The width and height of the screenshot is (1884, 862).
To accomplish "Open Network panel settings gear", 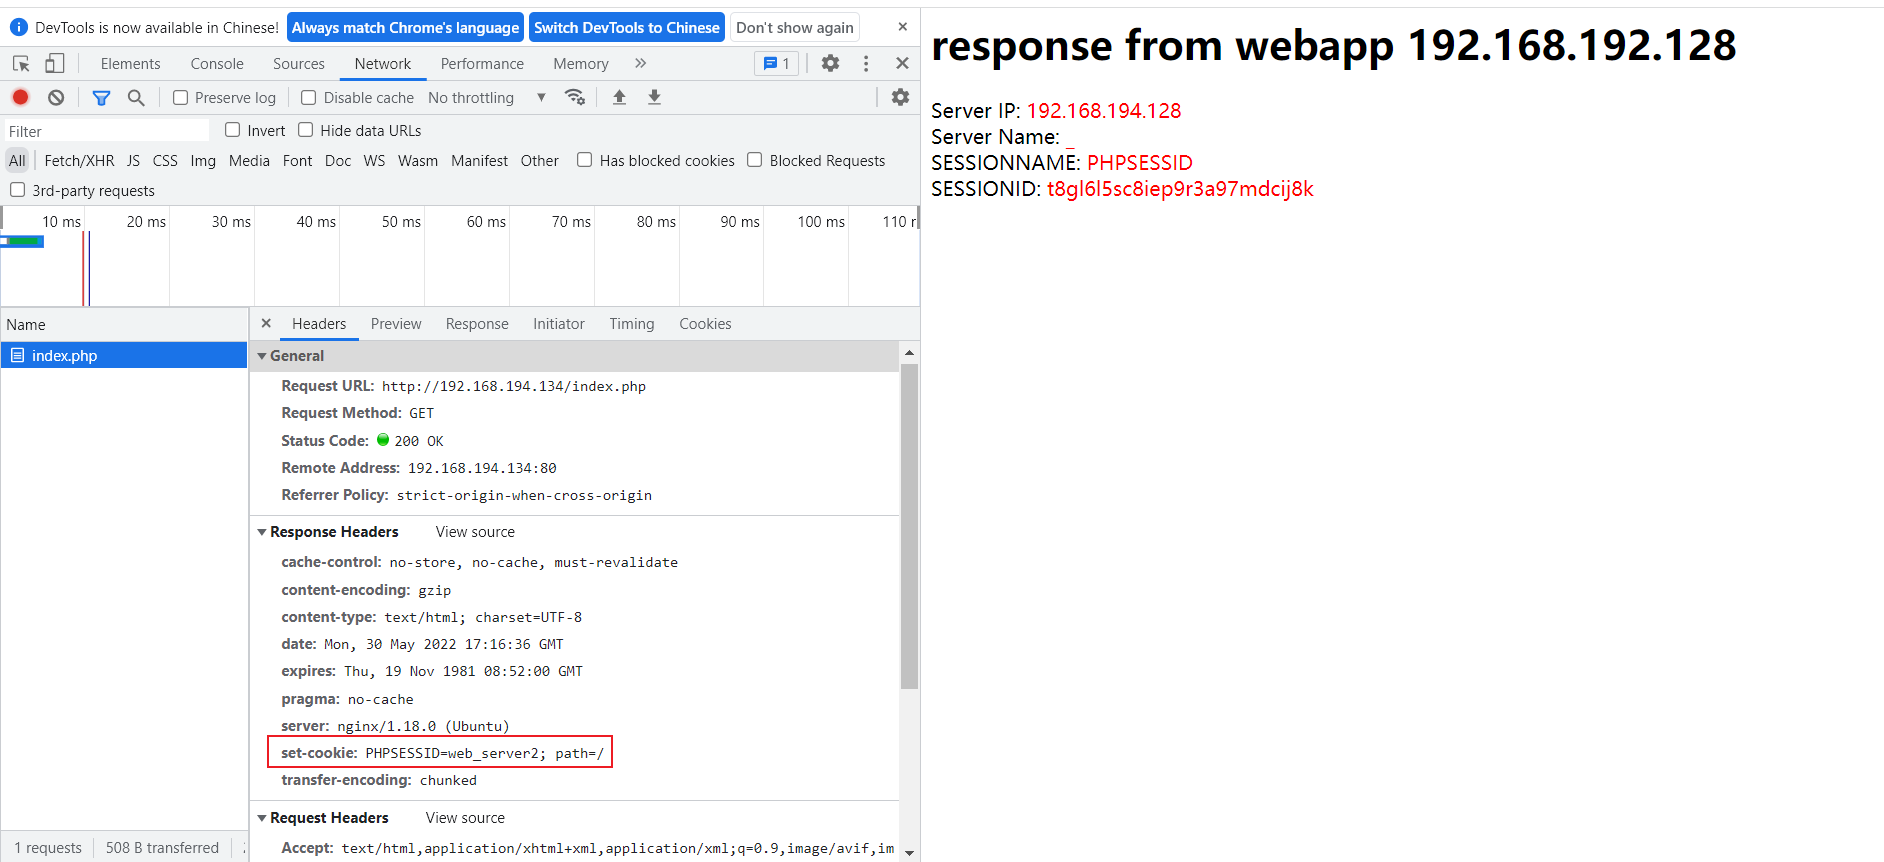I will tap(900, 97).
